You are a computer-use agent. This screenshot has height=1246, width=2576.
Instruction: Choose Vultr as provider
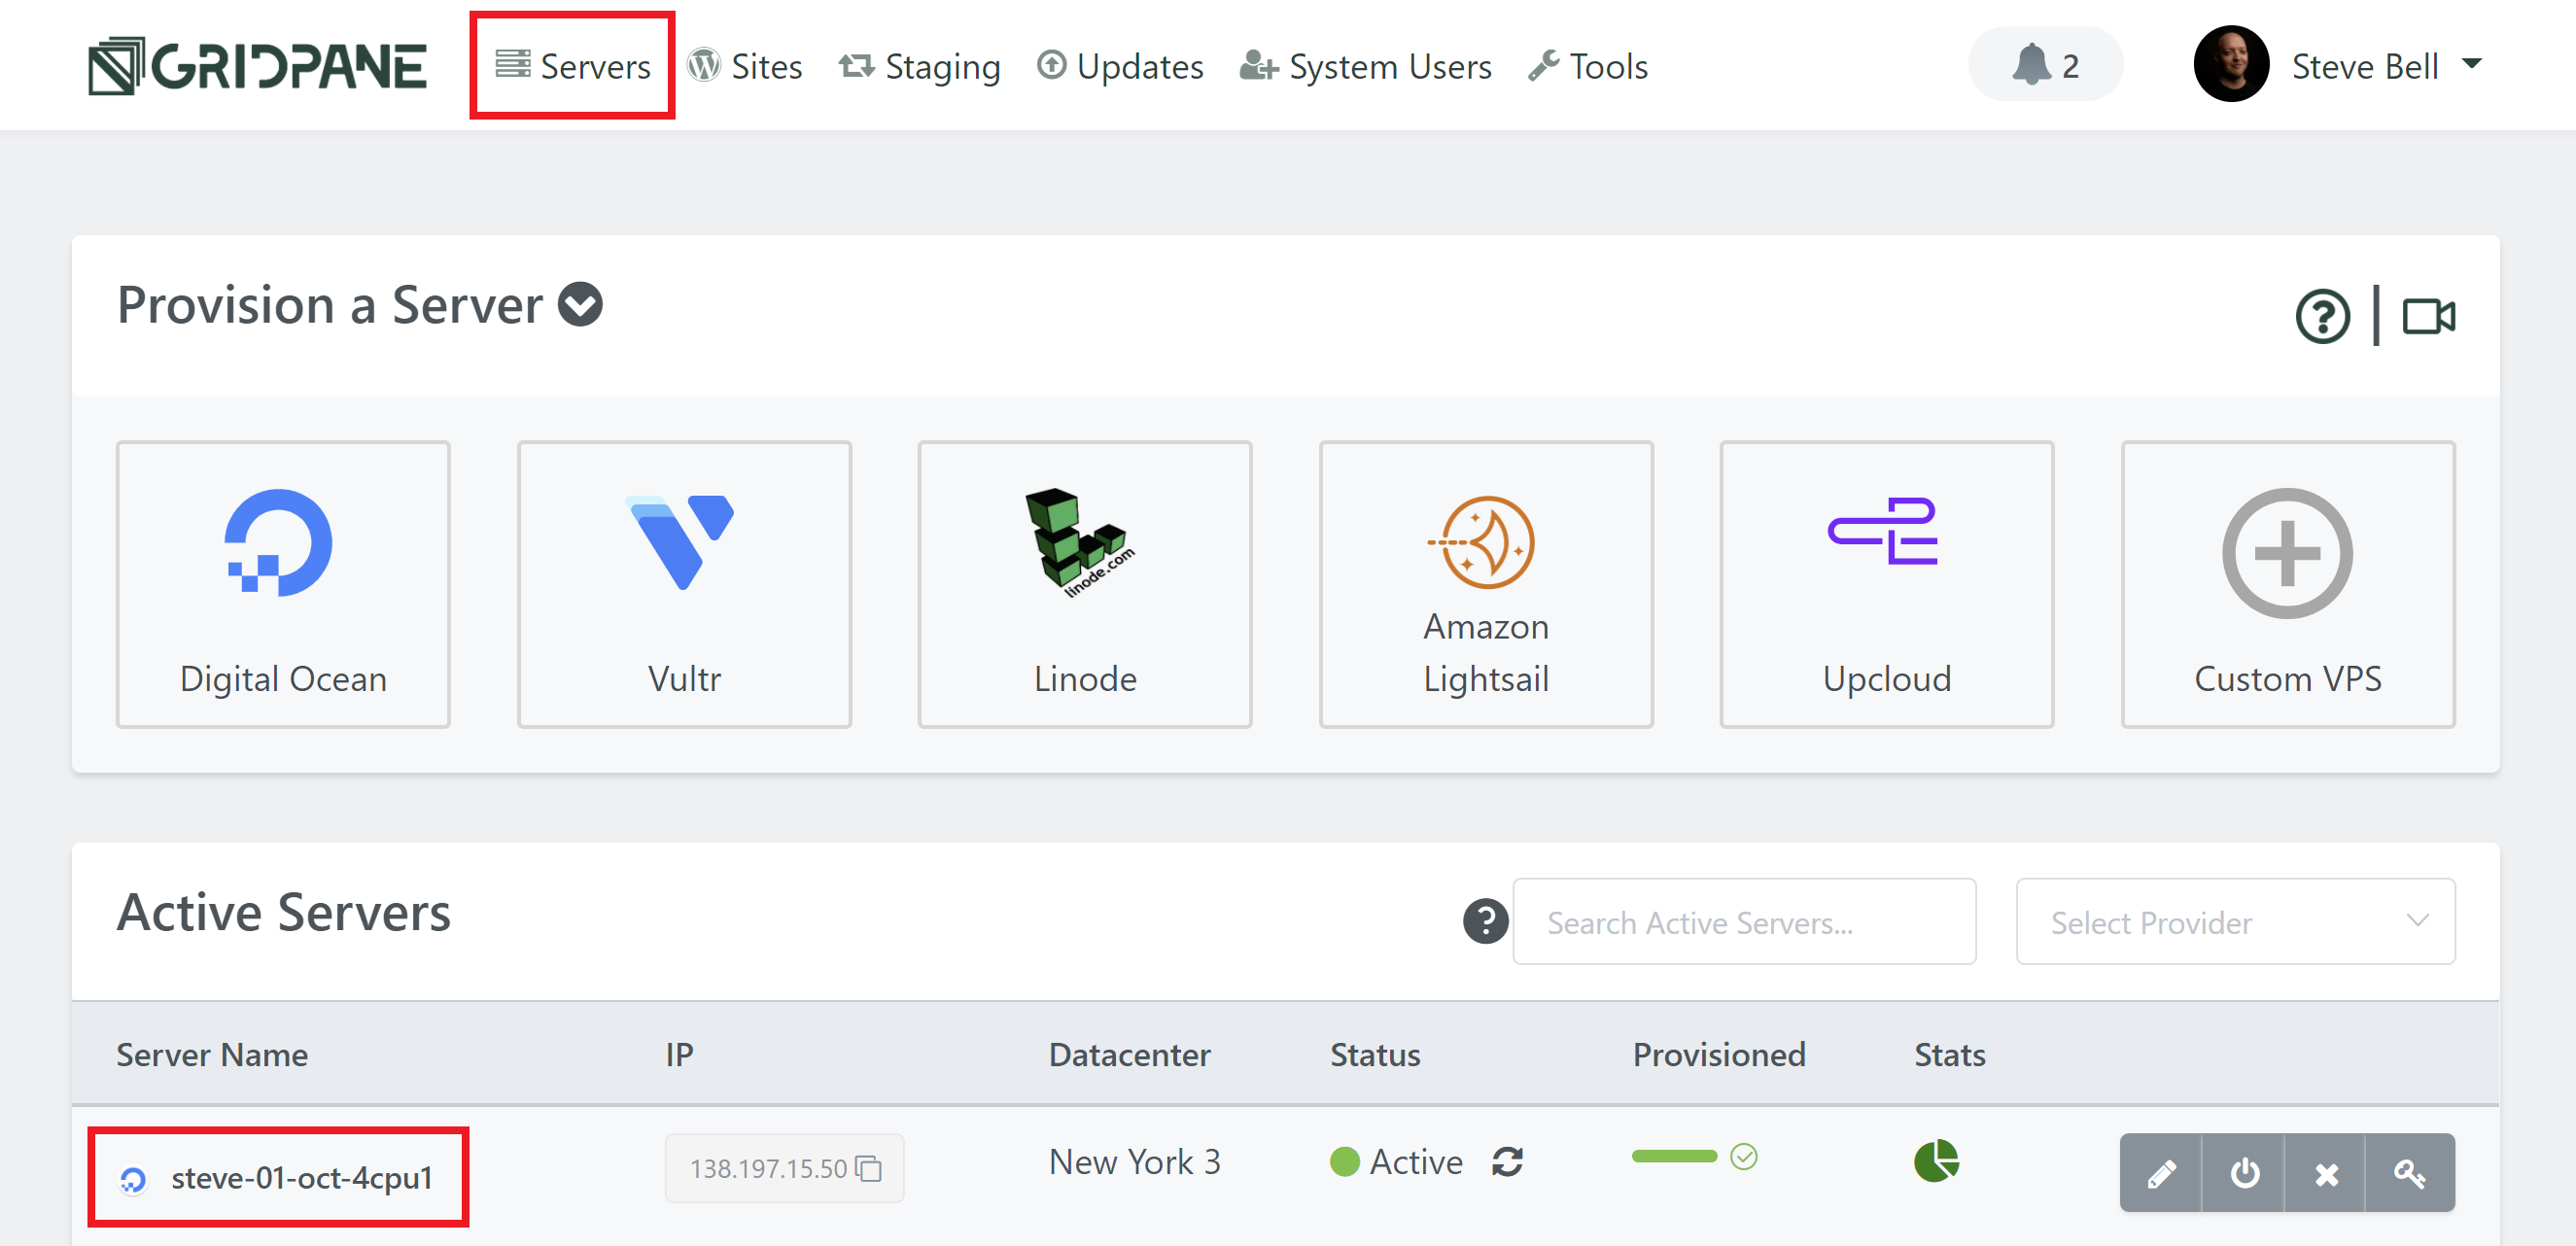click(684, 585)
